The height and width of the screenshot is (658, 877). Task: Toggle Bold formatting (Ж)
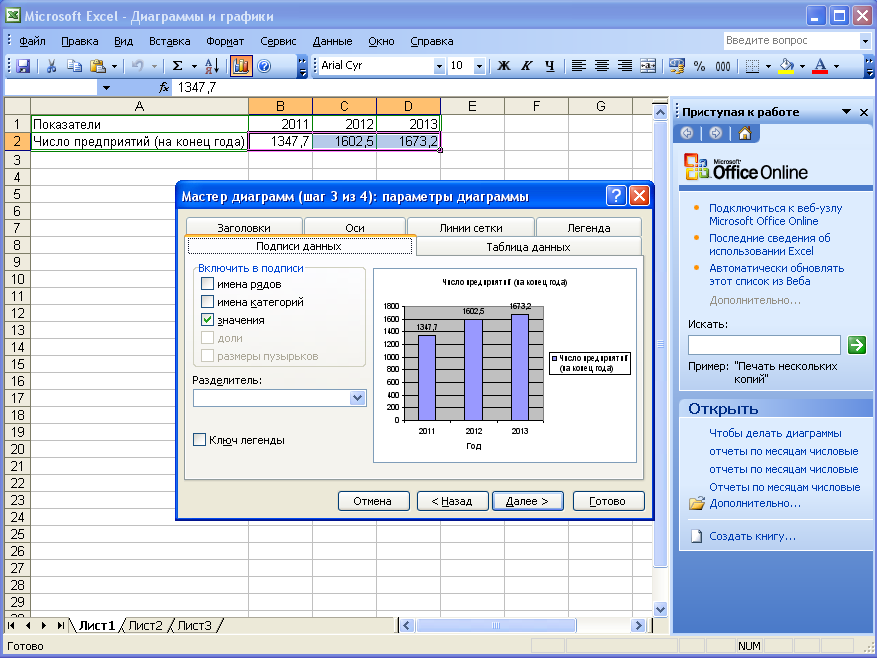(504, 66)
